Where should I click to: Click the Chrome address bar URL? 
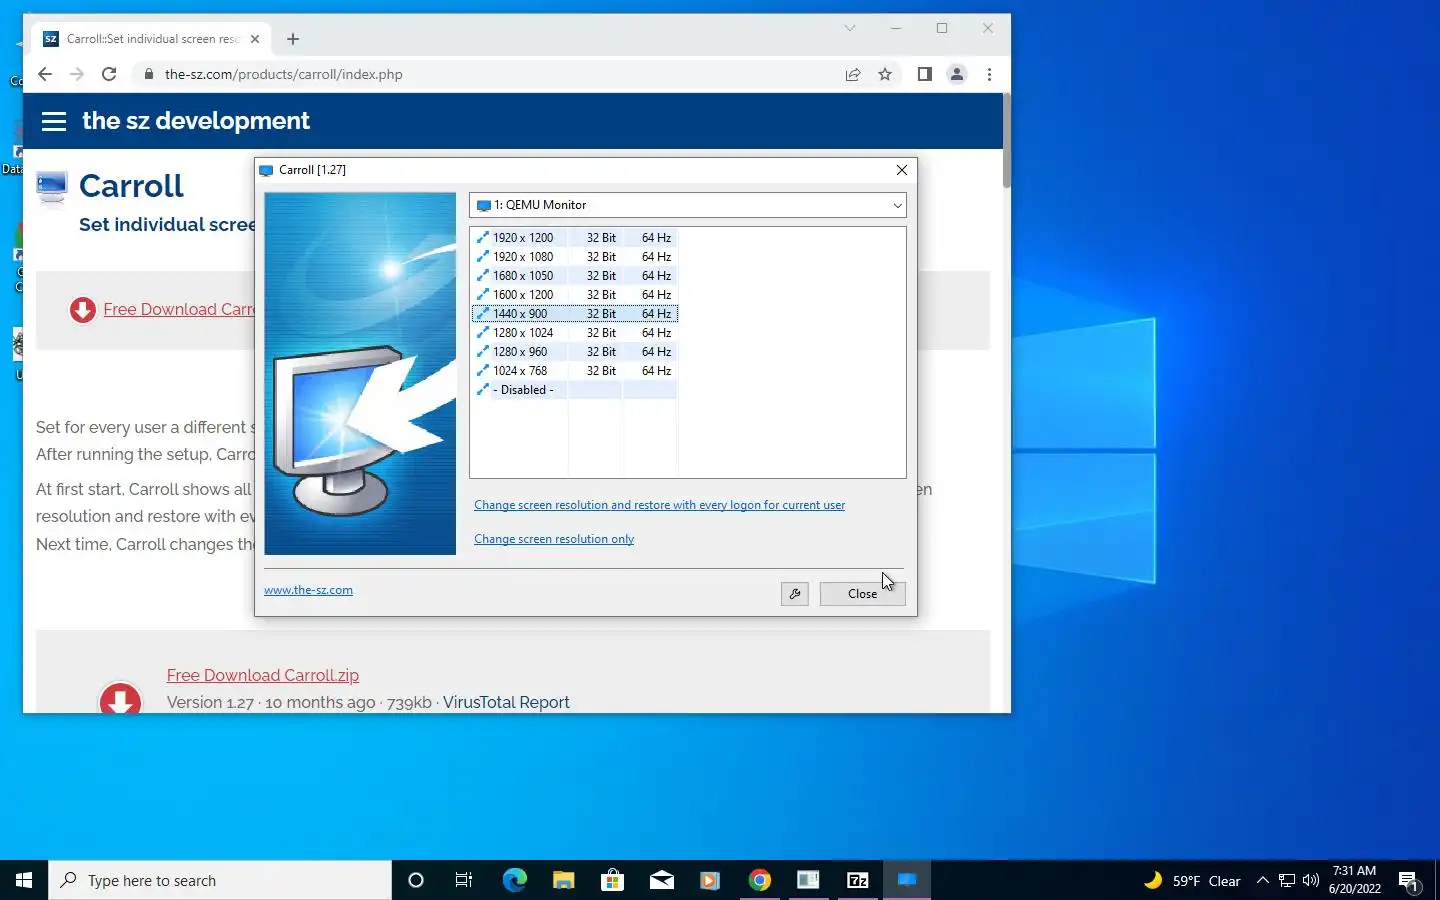[284, 74]
